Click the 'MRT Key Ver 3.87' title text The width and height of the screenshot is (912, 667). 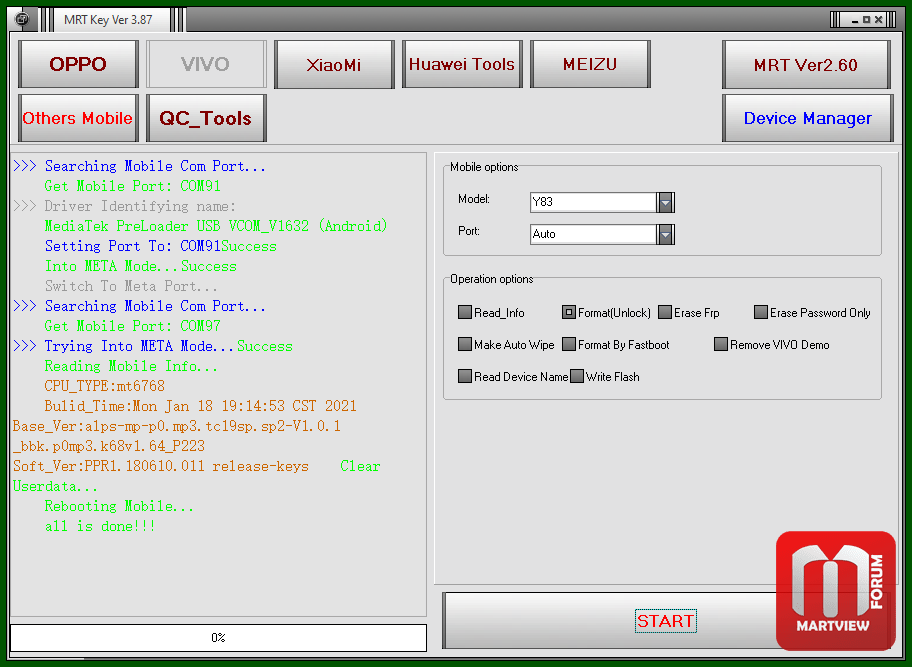tap(108, 20)
